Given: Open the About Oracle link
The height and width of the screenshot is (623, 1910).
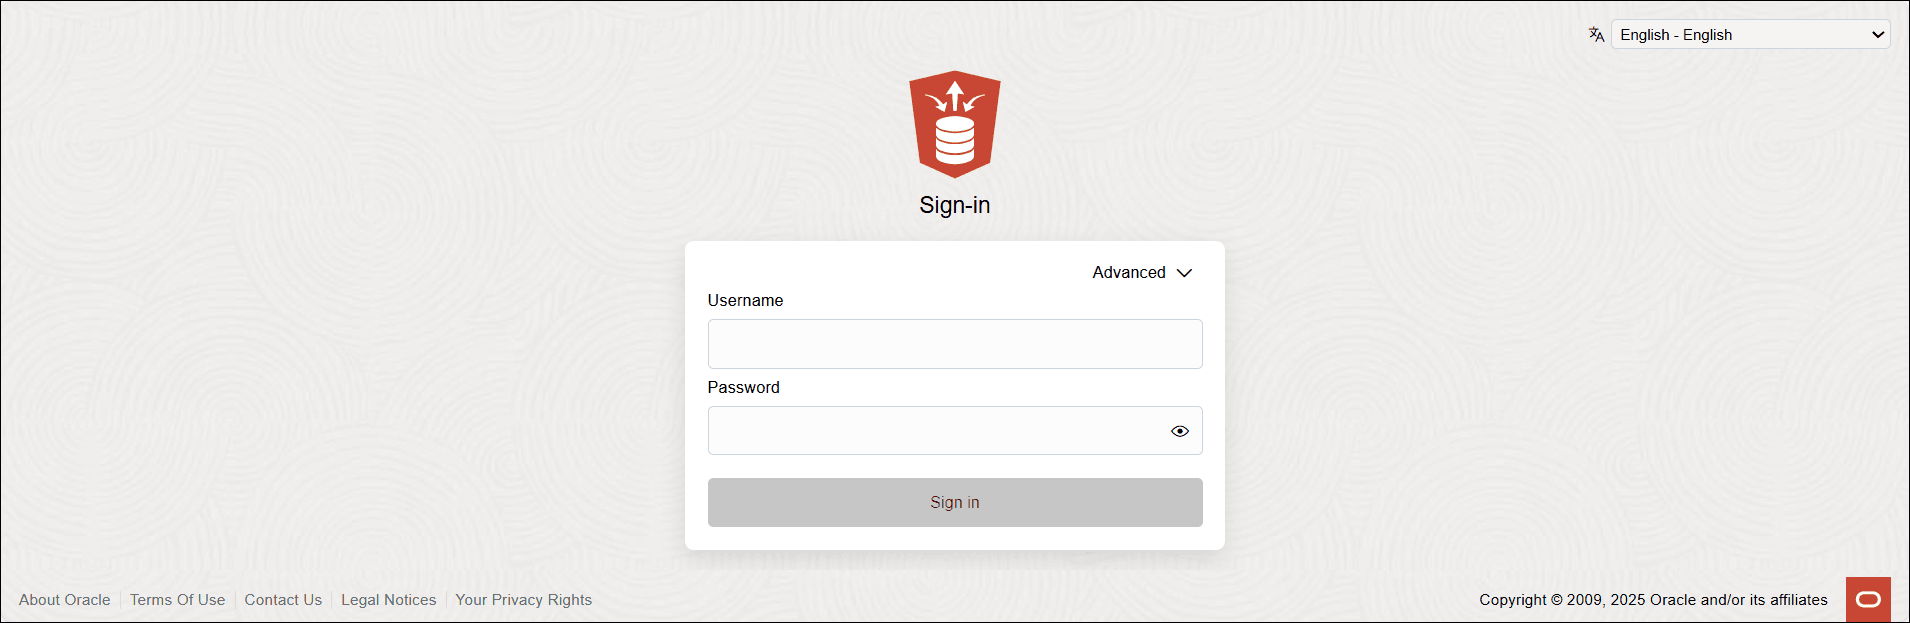Looking at the screenshot, I should tap(64, 599).
